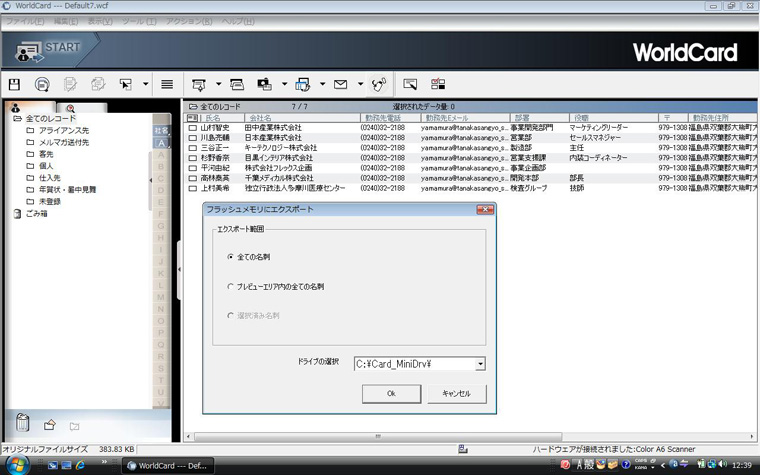Open the ツール(T) menu
This screenshot has height=475, width=760.
139,21
